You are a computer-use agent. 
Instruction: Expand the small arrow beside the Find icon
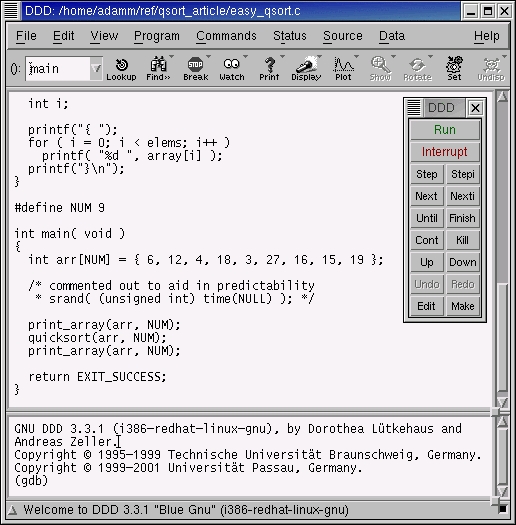point(172,57)
